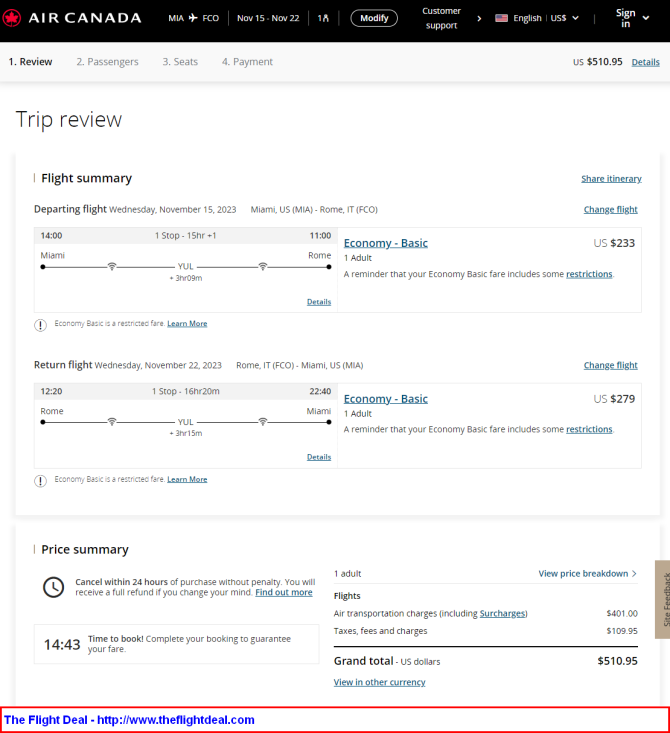Click the Grand total $510.95 amount
Screen dimensions: 670x733
(x=617, y=661)
